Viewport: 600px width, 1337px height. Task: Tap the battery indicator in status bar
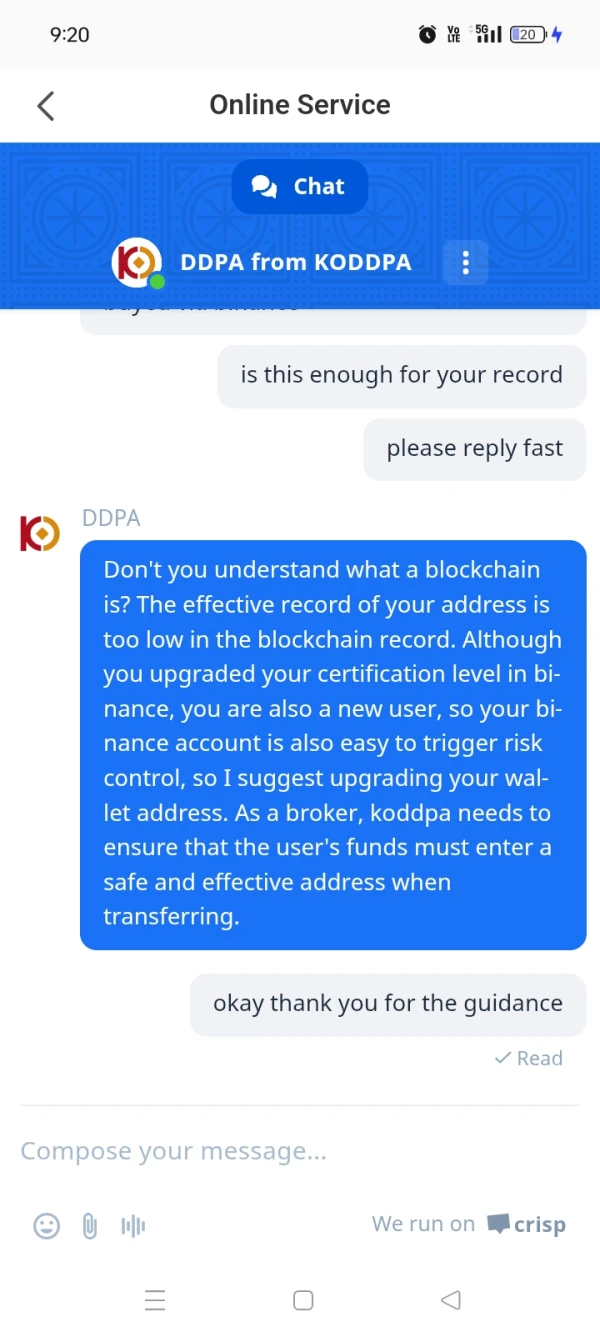(527, 35)
